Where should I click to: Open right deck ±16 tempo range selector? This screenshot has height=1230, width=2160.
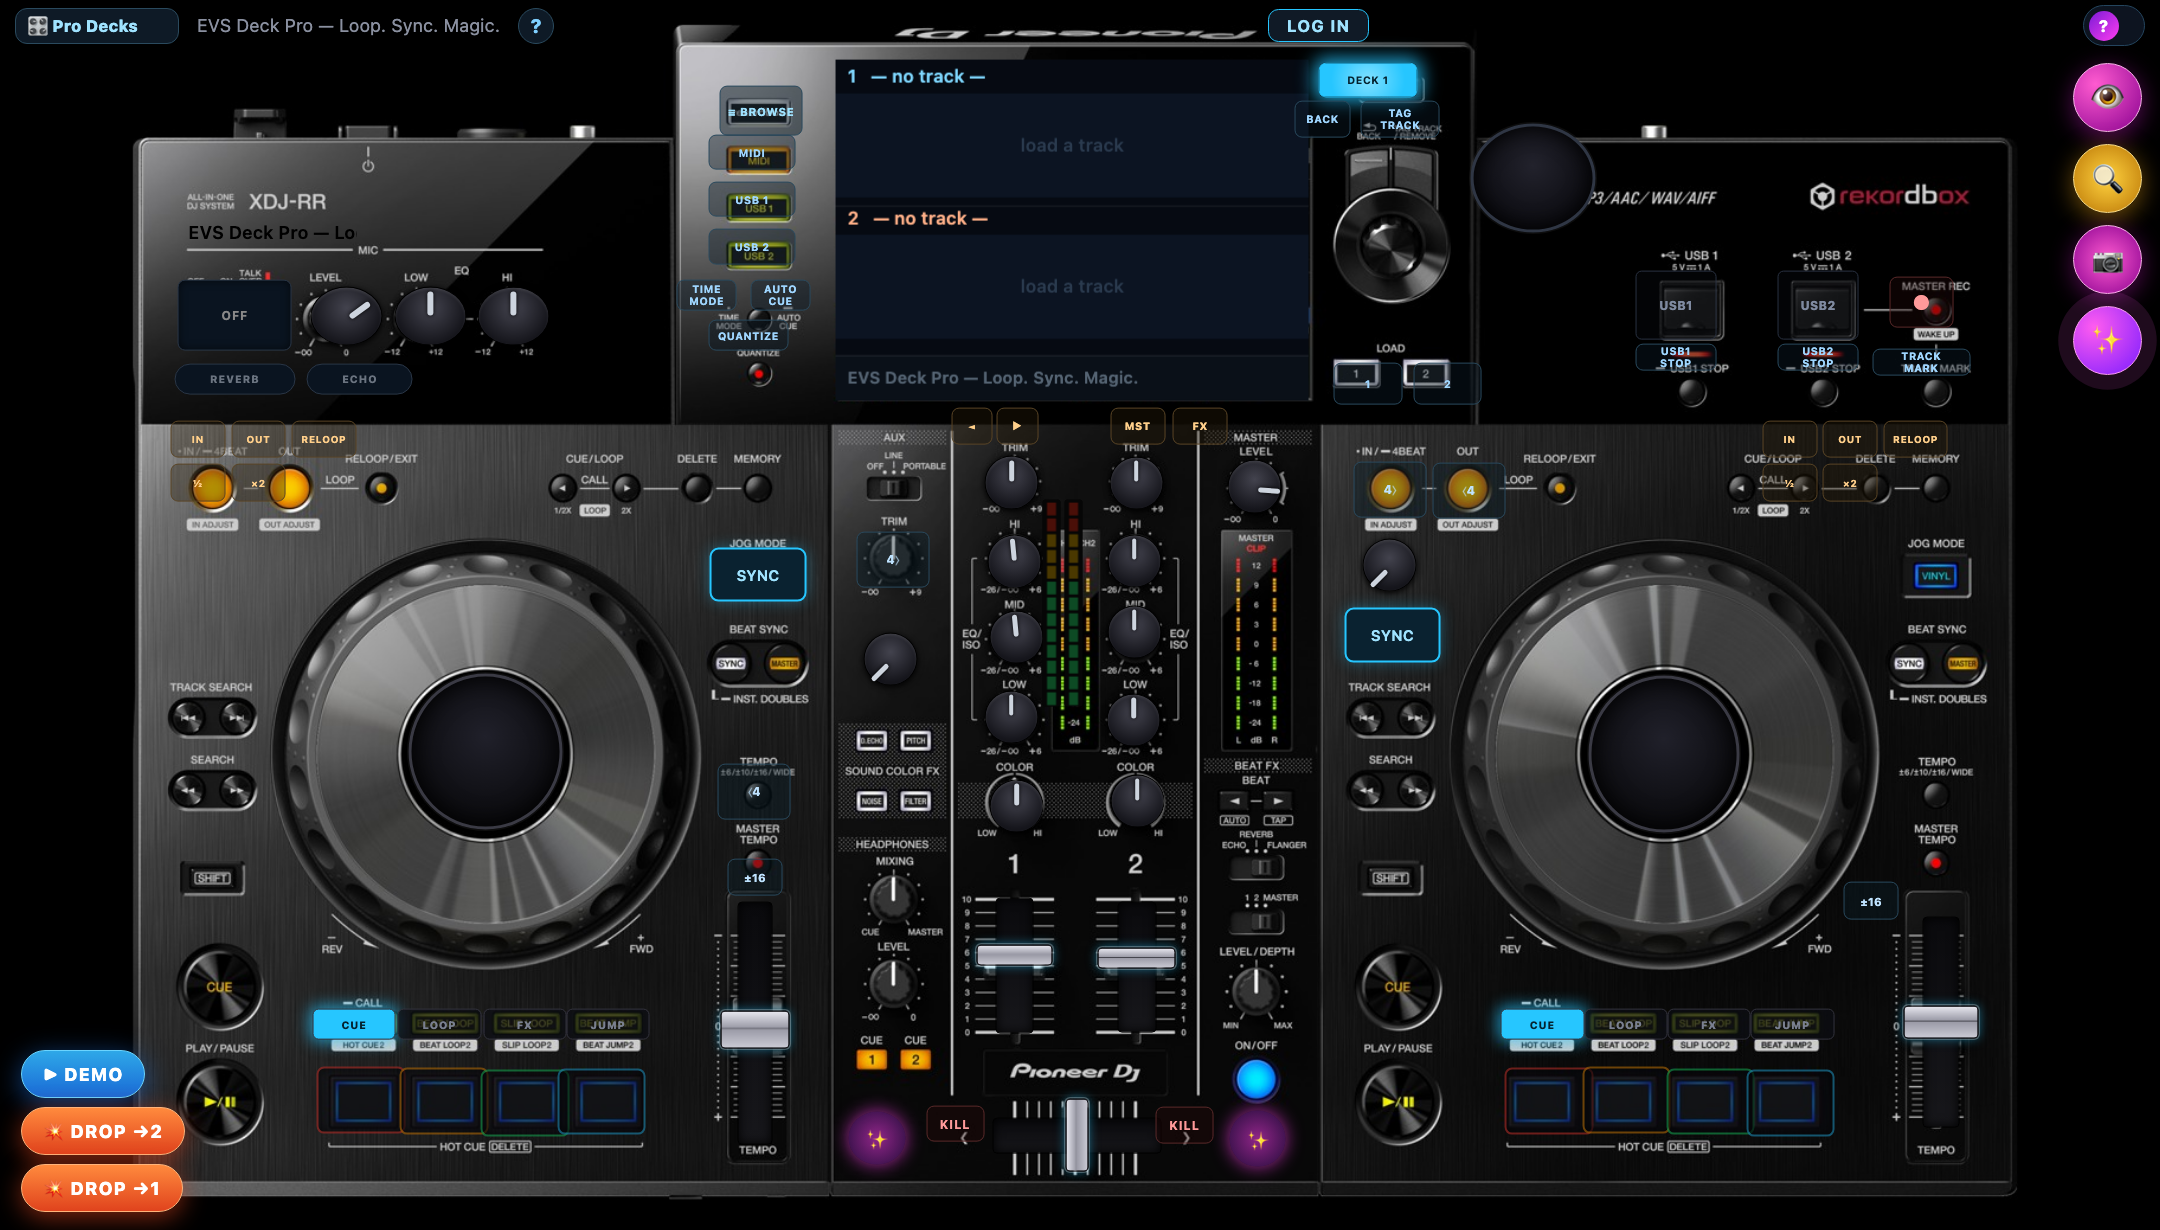click(1871, 902)
